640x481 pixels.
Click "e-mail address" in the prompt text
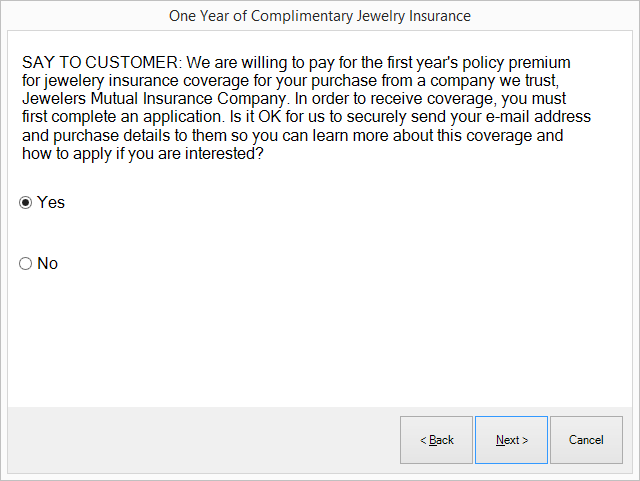536,117
